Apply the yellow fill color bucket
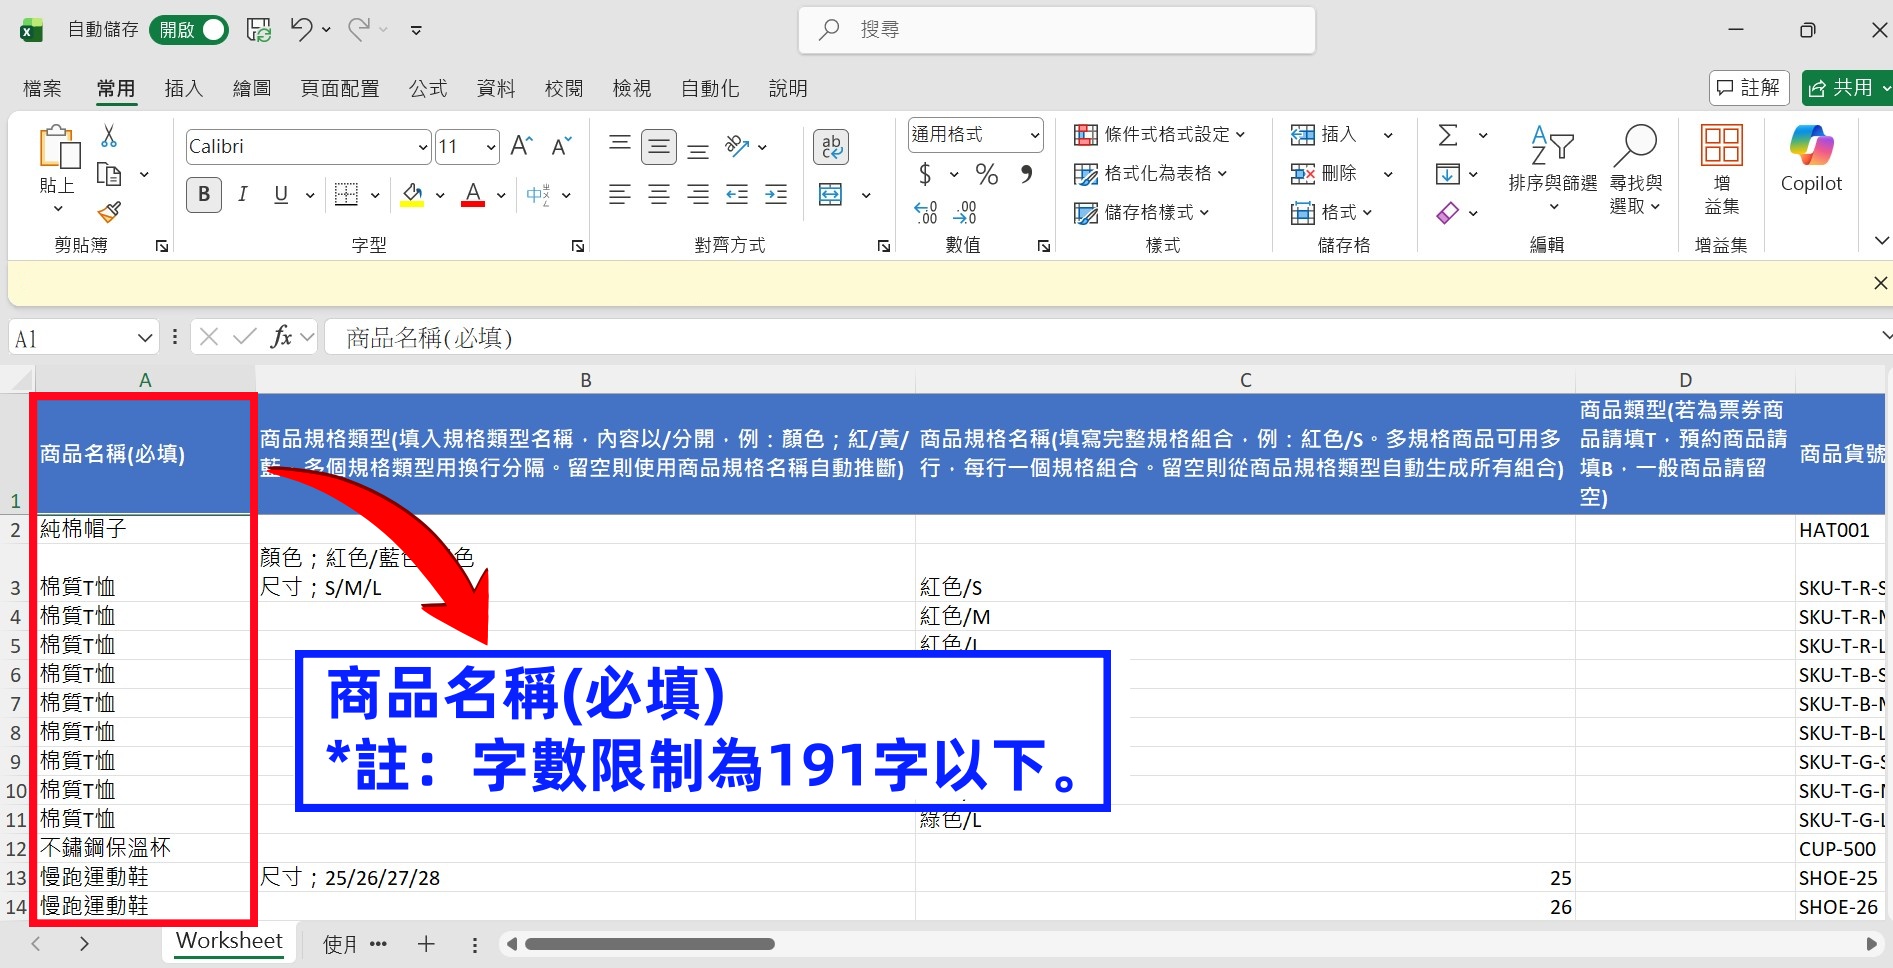The image size is (1893, 968). pos(412,194)
